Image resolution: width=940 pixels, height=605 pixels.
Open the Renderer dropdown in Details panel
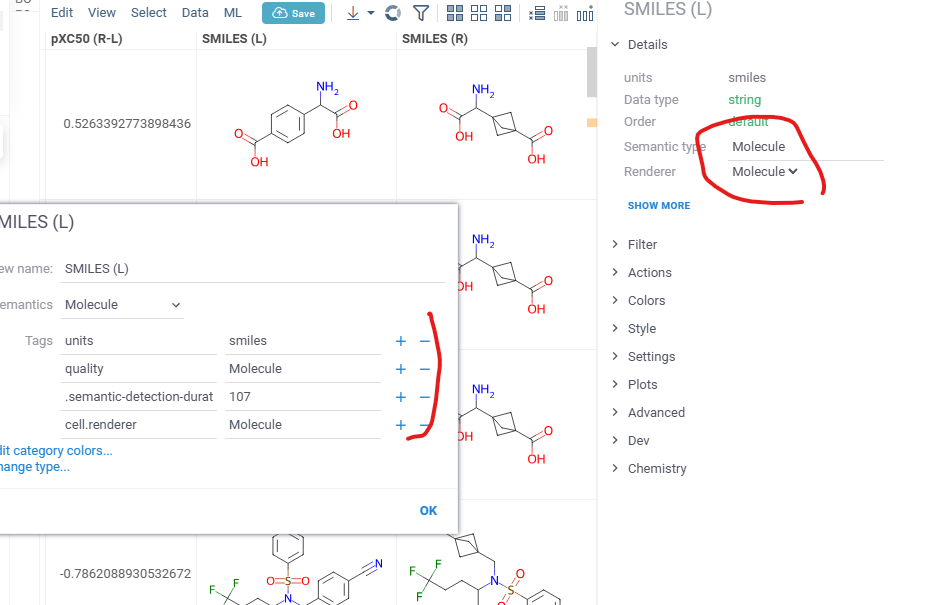(765, 172)
